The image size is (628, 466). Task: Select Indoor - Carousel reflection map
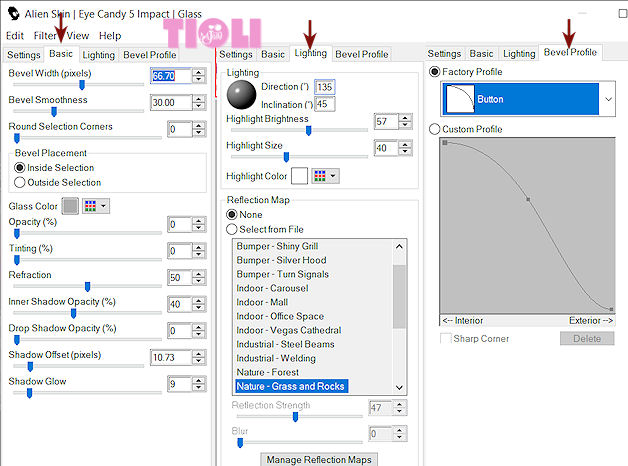272,288
